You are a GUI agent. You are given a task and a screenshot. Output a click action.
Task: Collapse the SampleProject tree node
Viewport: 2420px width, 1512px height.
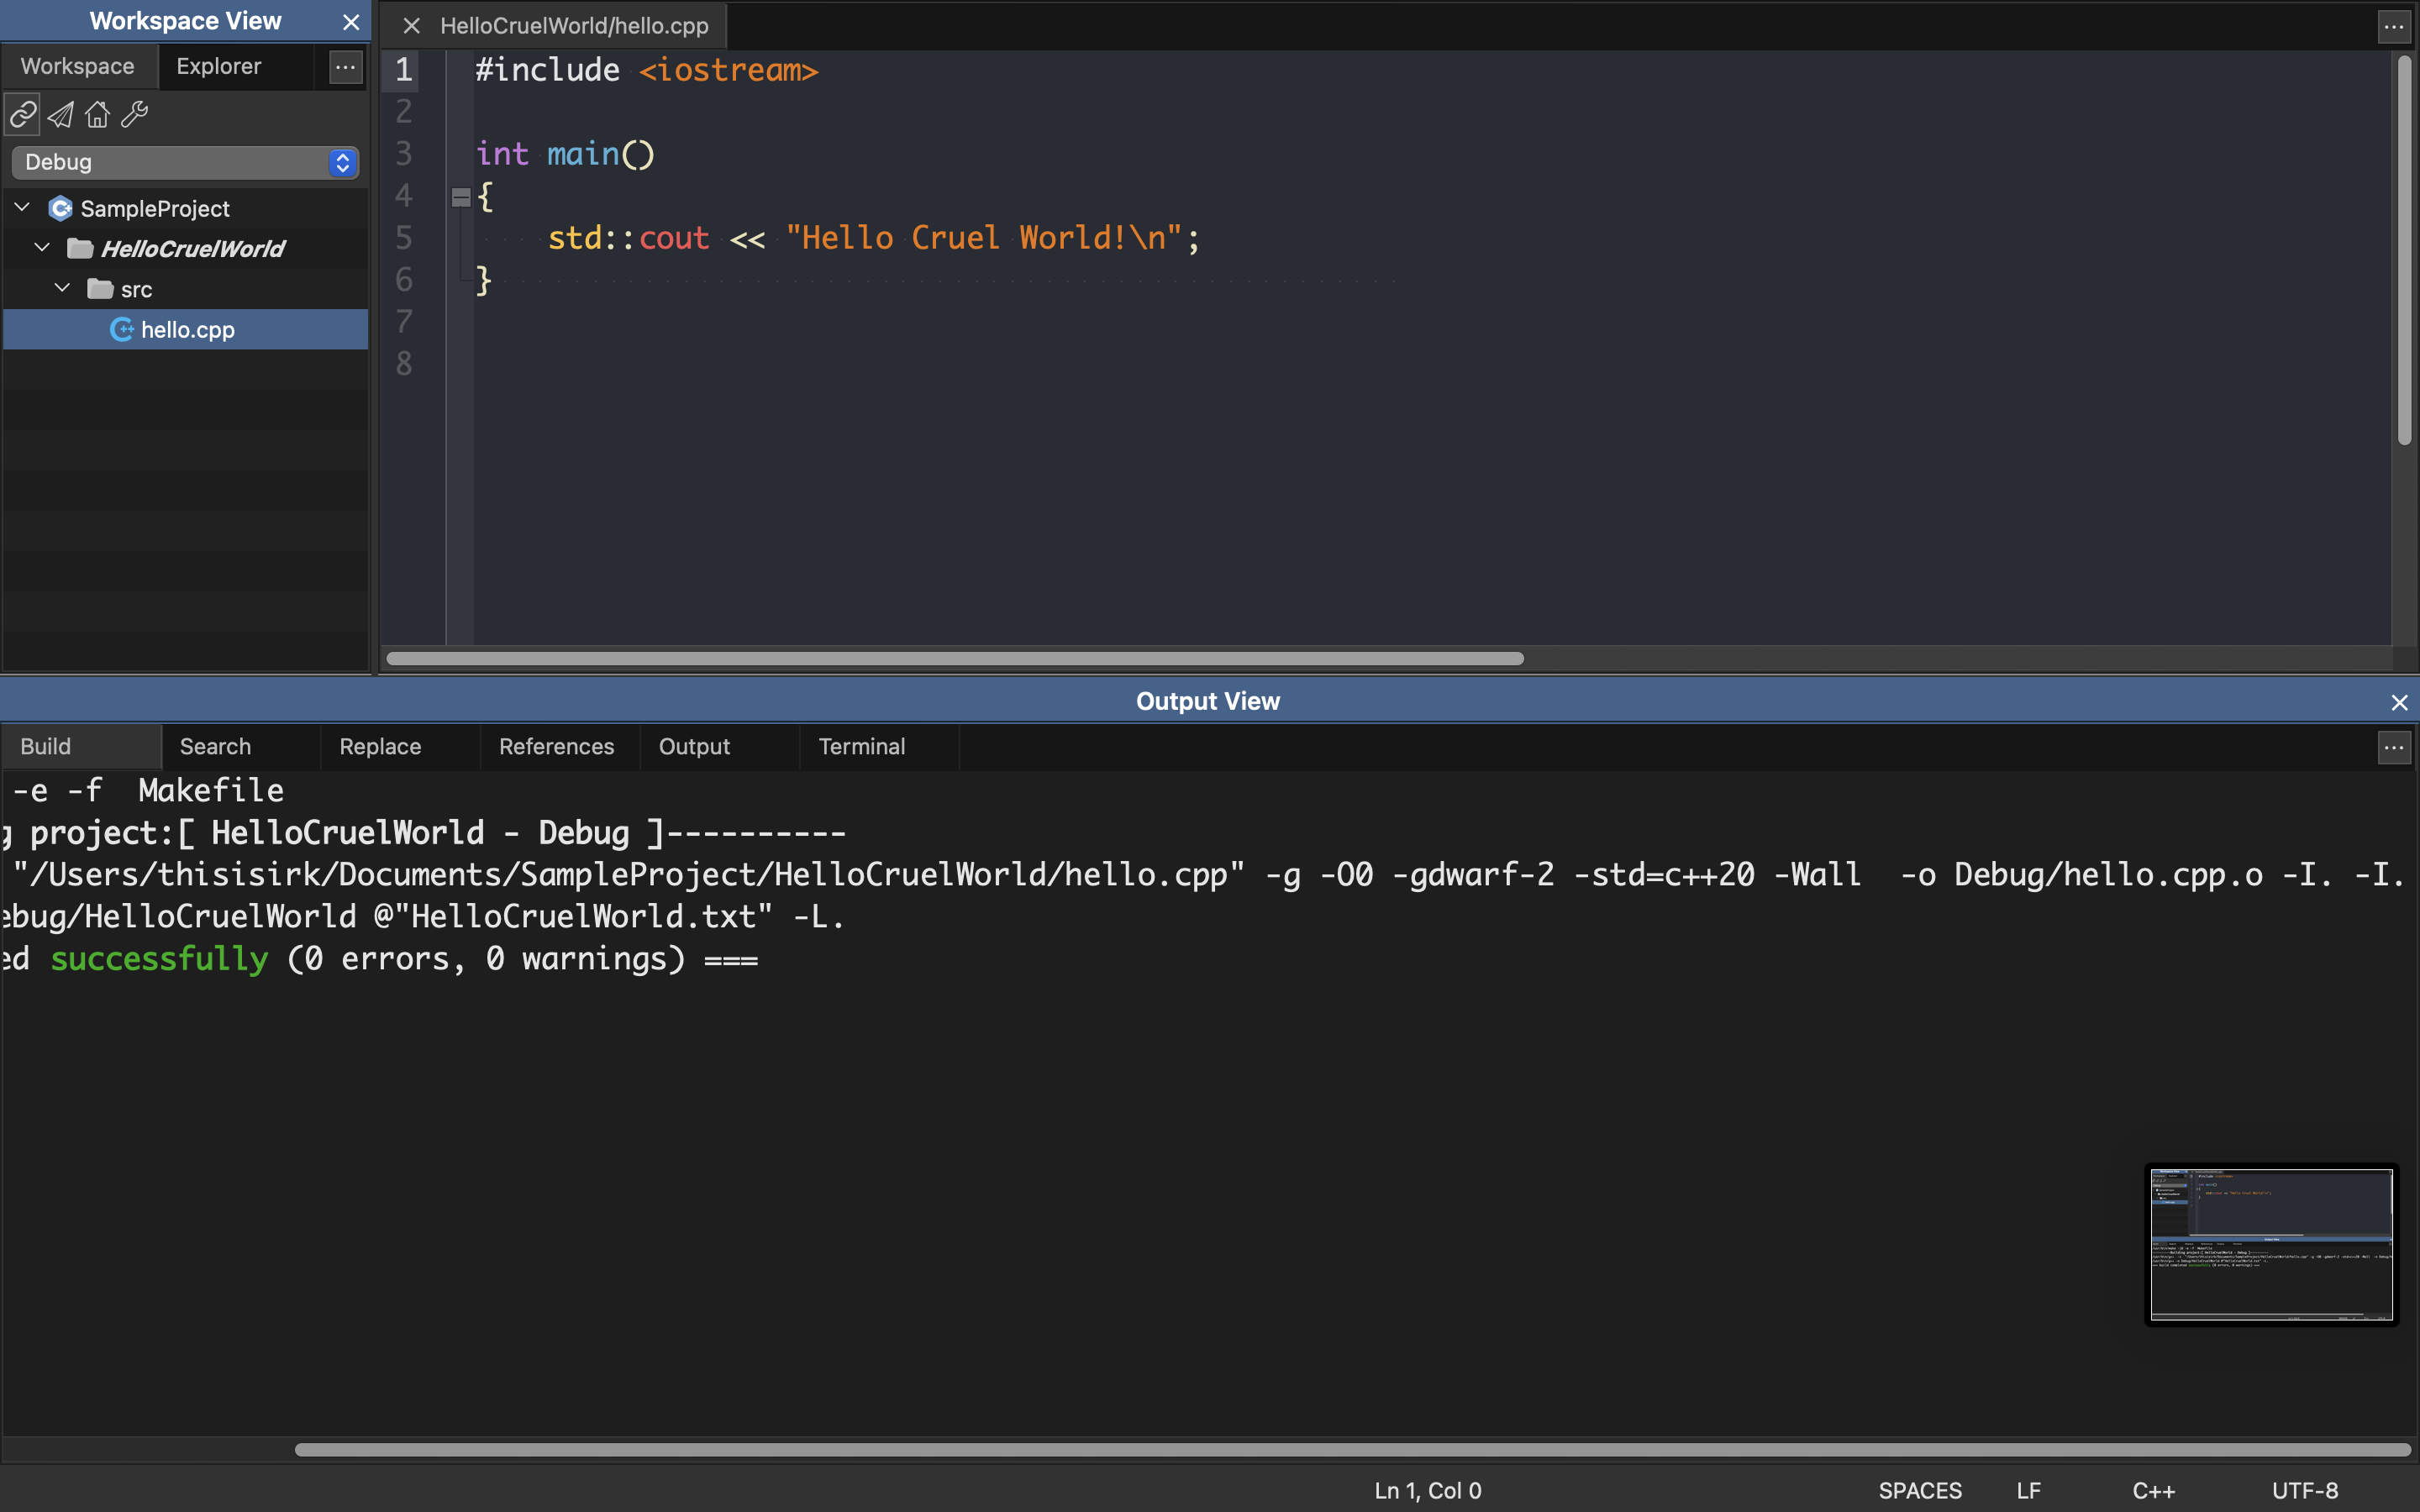(x=22, y=207)
